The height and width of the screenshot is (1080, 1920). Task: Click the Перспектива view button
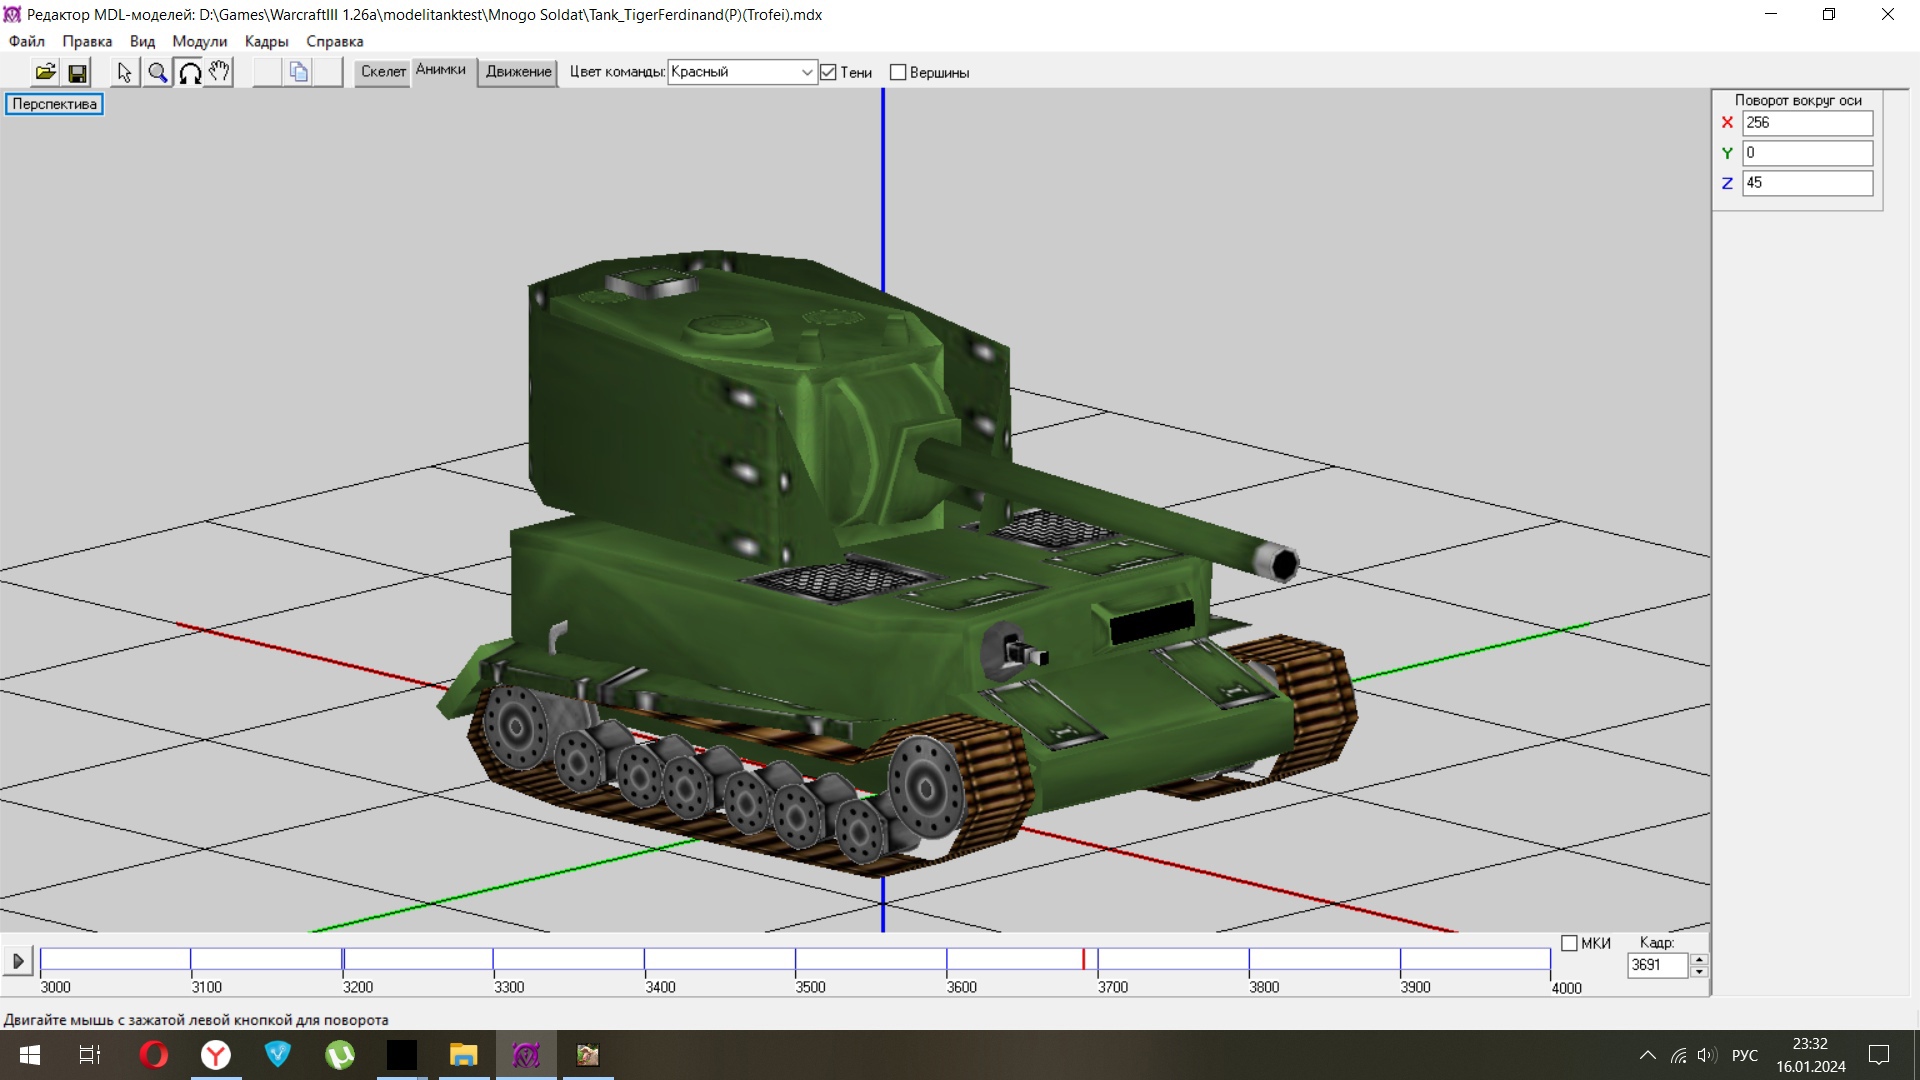coord(54,104)
